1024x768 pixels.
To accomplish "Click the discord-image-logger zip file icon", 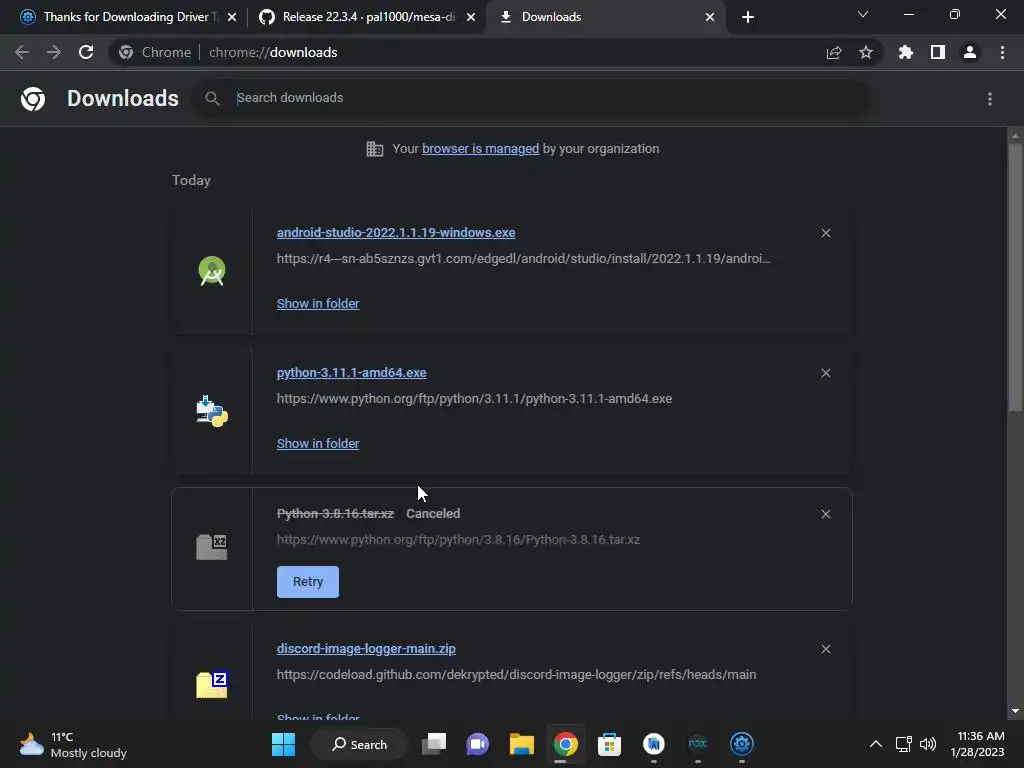I will [212, 684].
